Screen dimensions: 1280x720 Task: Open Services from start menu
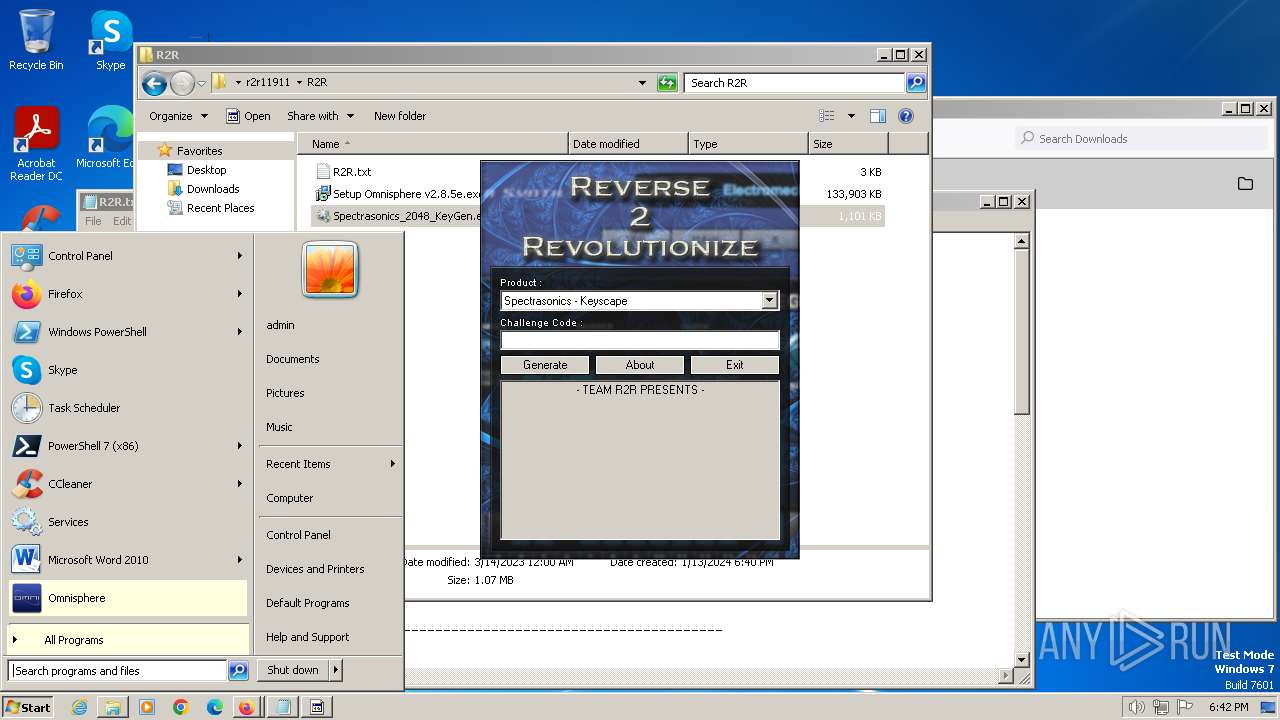tap(127, 522)
